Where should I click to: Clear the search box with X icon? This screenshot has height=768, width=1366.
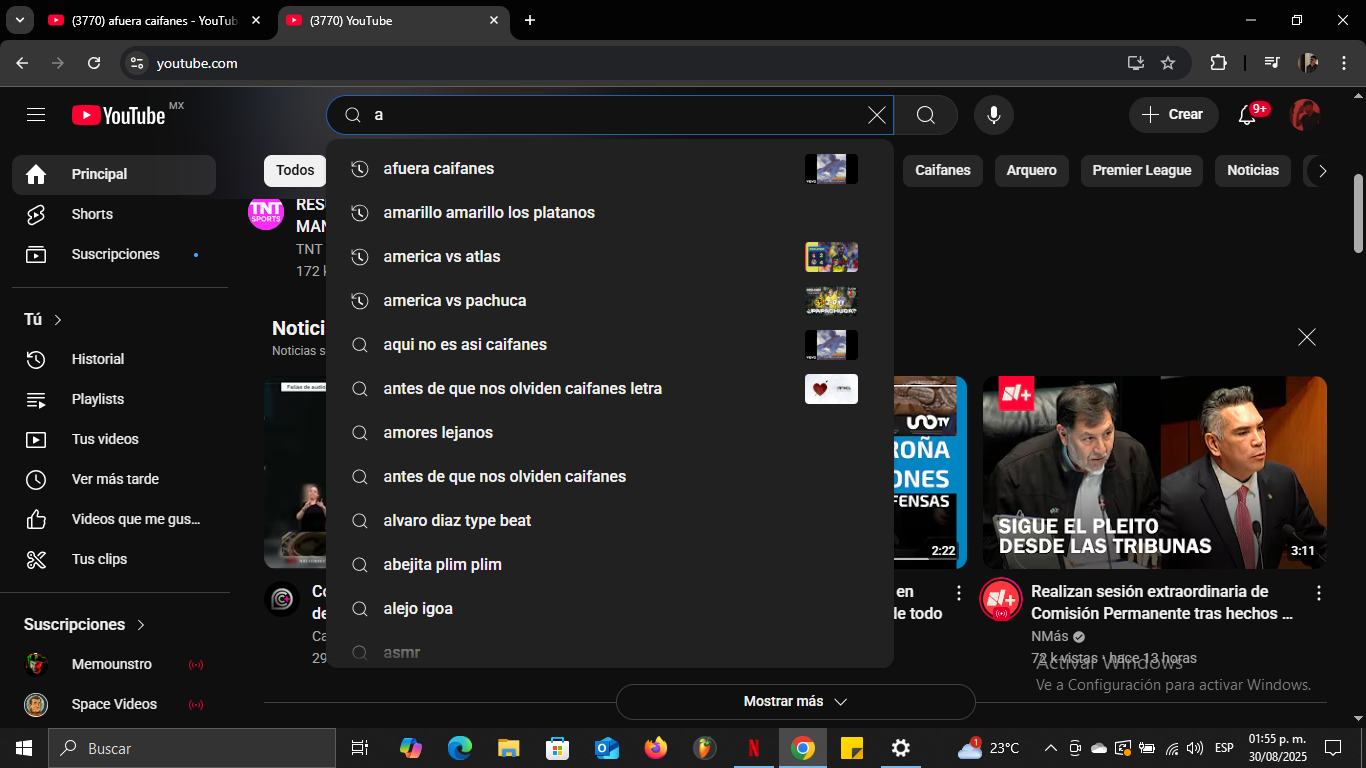876,115
